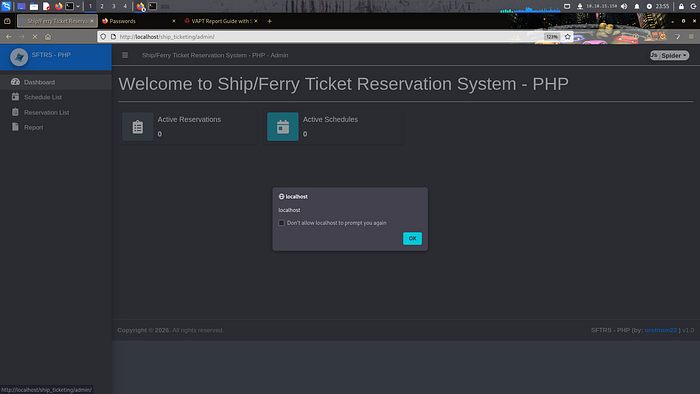
Task: Click the browser home icon
Action: pyautogui.click(x=48, y=37)
